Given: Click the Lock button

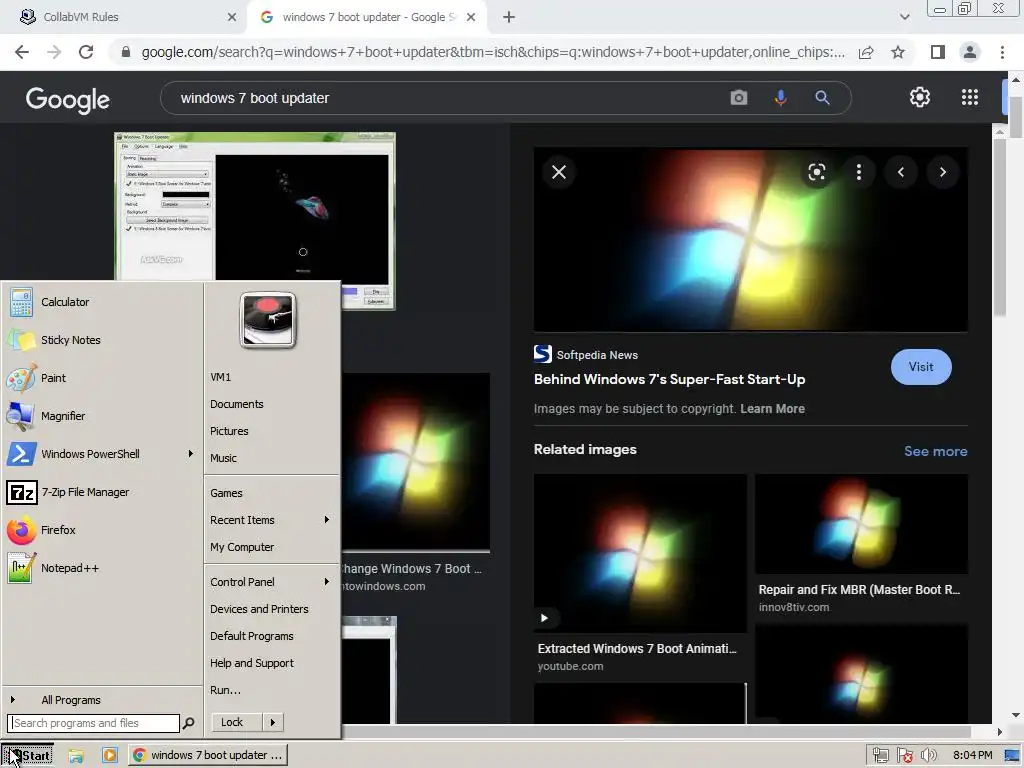Looking at the screenshot, I should (237, 722).
